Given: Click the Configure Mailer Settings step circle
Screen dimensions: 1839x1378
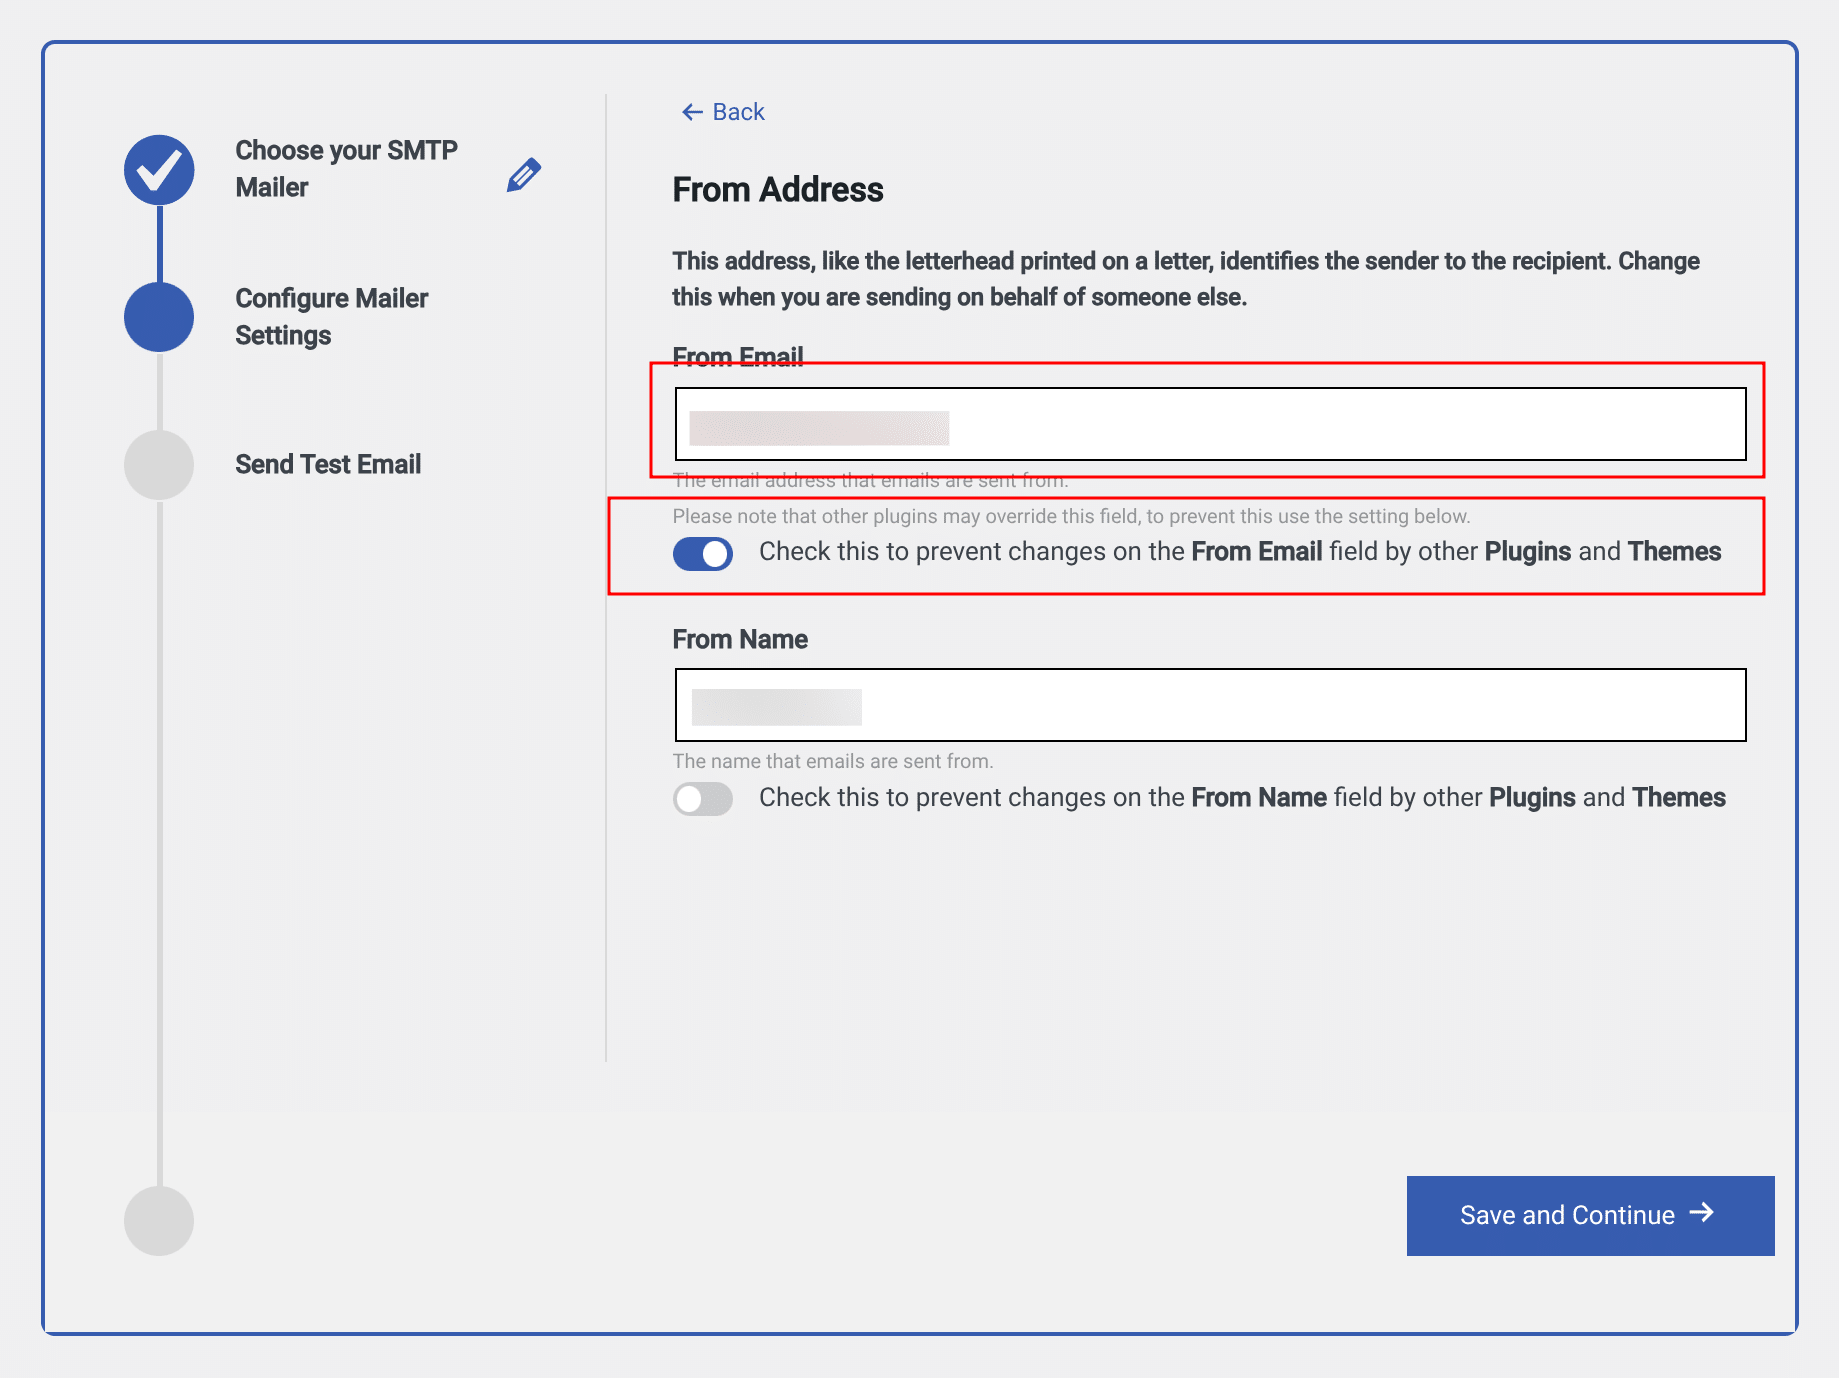Looking at the screenshot, I should pyautogui.click(x=159, y=317).
